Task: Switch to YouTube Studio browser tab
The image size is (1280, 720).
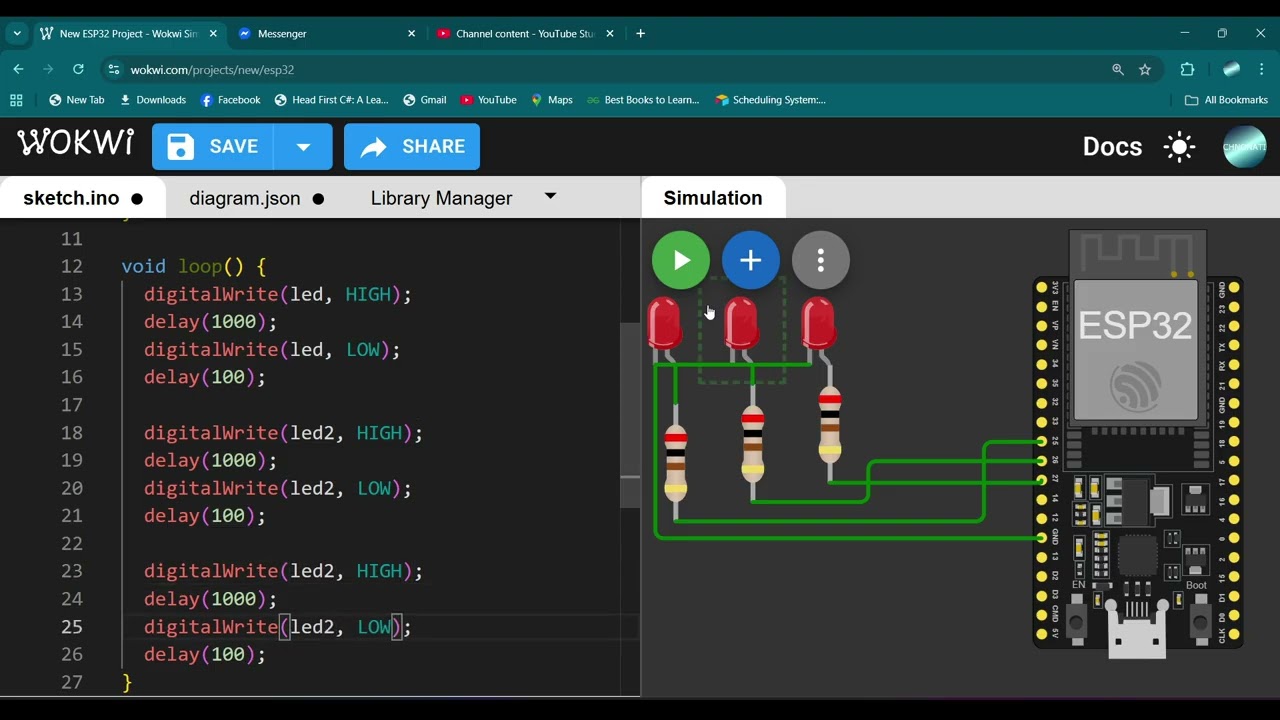Action: tap(524, 33)
